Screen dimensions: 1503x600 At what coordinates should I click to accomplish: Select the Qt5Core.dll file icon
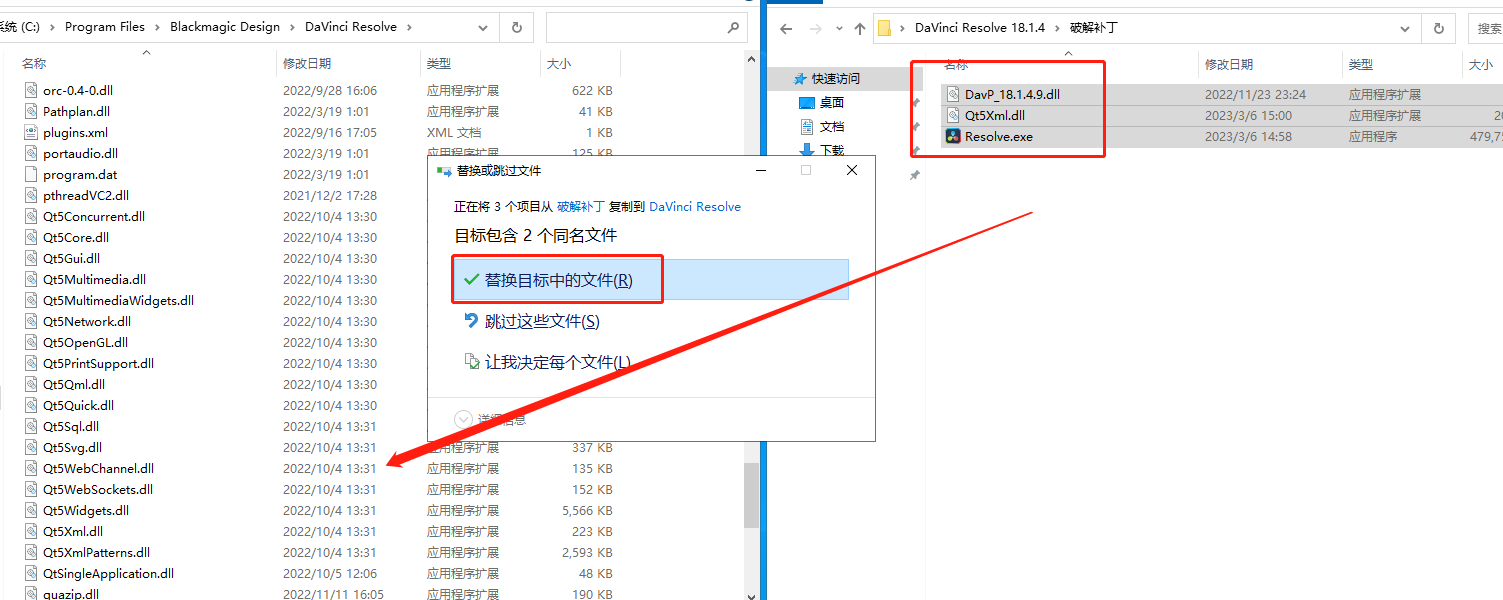pos(31,237)
